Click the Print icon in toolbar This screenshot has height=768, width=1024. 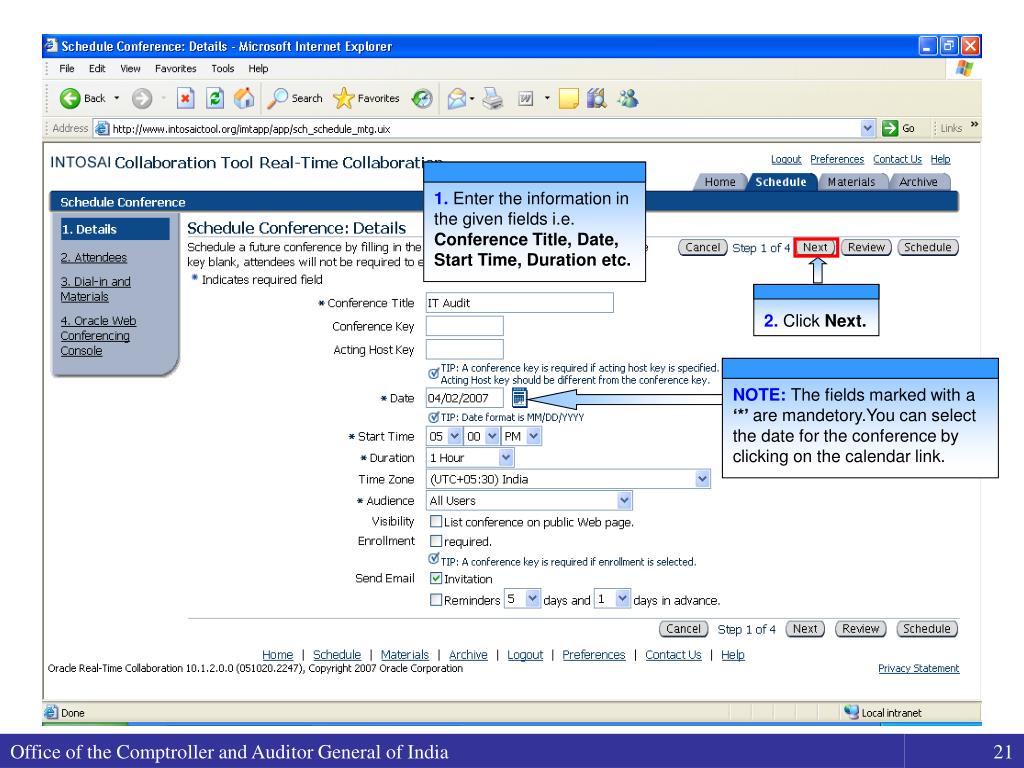click(x=493, y=99)
